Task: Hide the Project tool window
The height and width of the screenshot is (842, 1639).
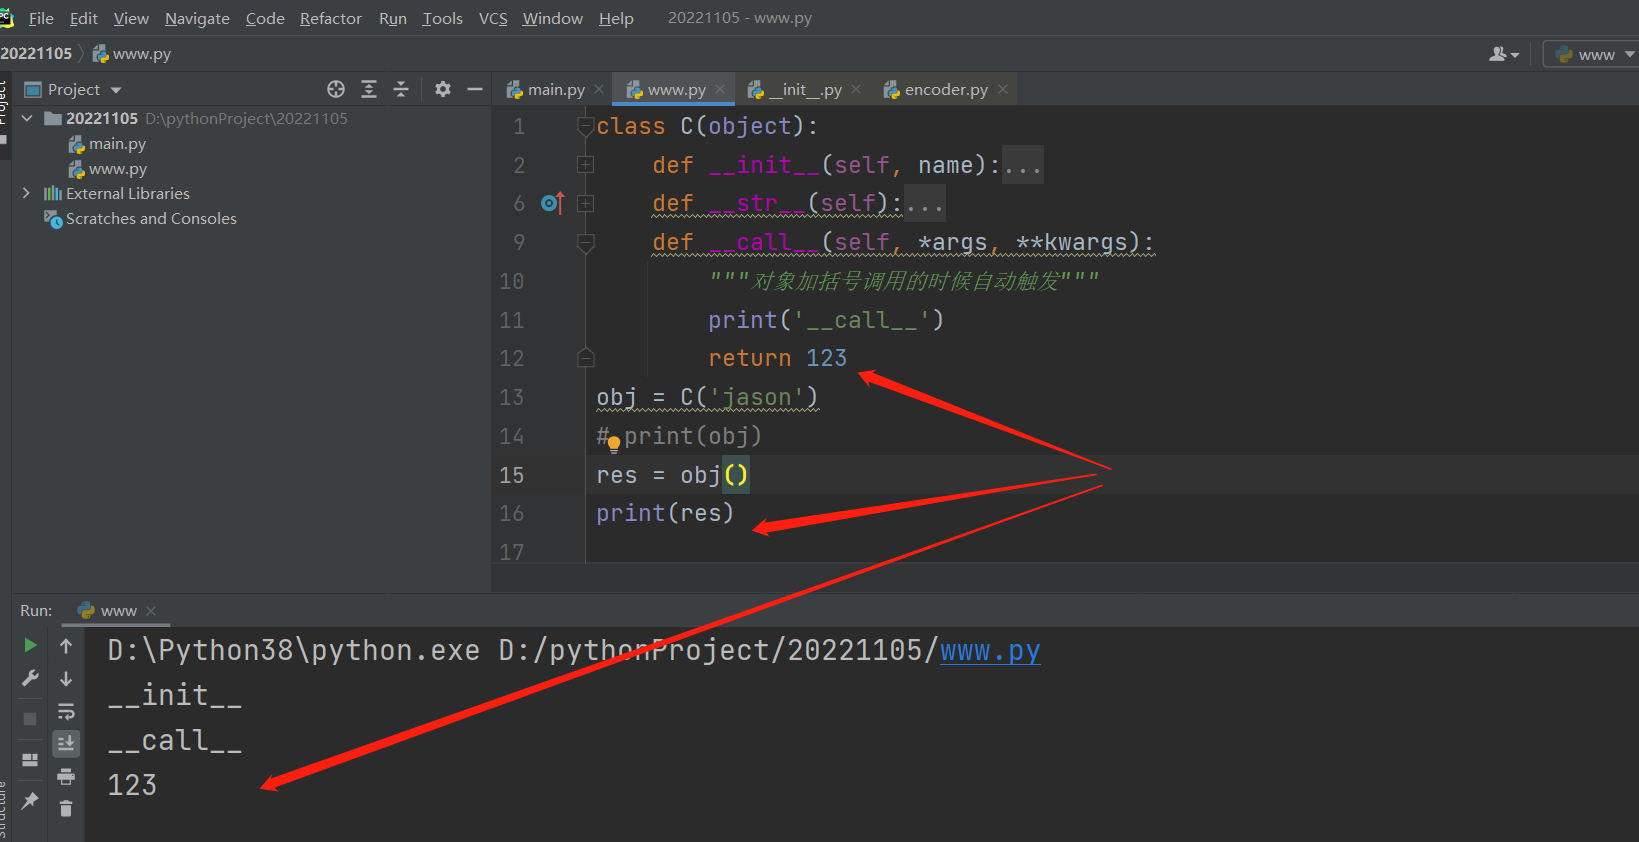Action: (x=475, y=89)
